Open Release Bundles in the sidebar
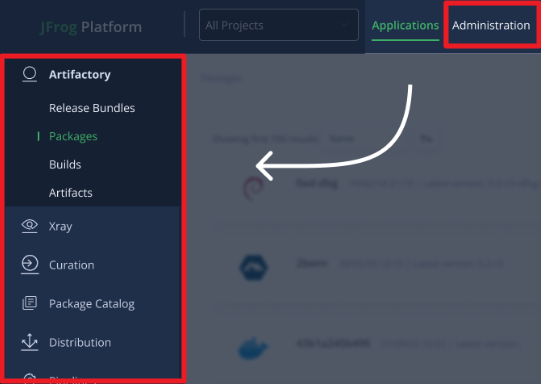The width and height of the screenshot is (541, 385). 92,108
